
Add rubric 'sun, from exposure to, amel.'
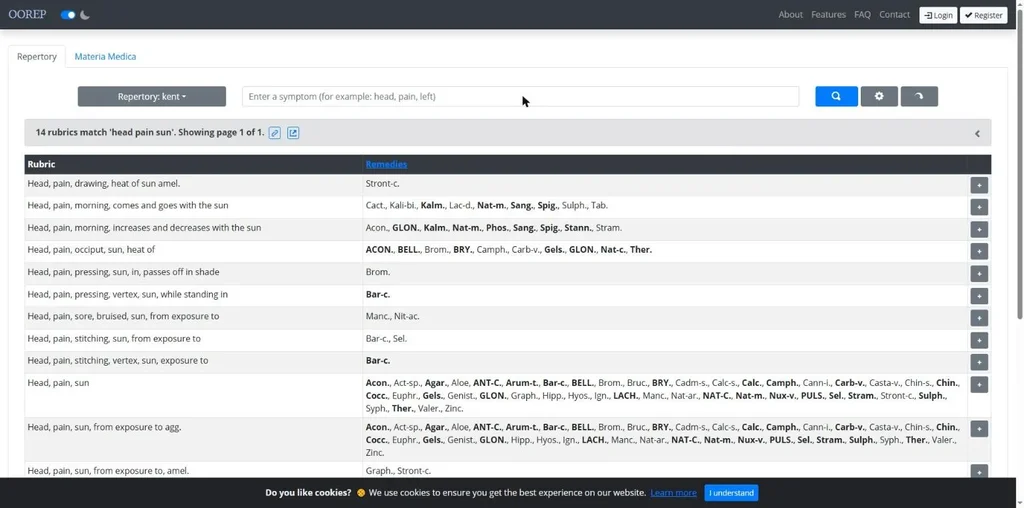tap(979, 472)
